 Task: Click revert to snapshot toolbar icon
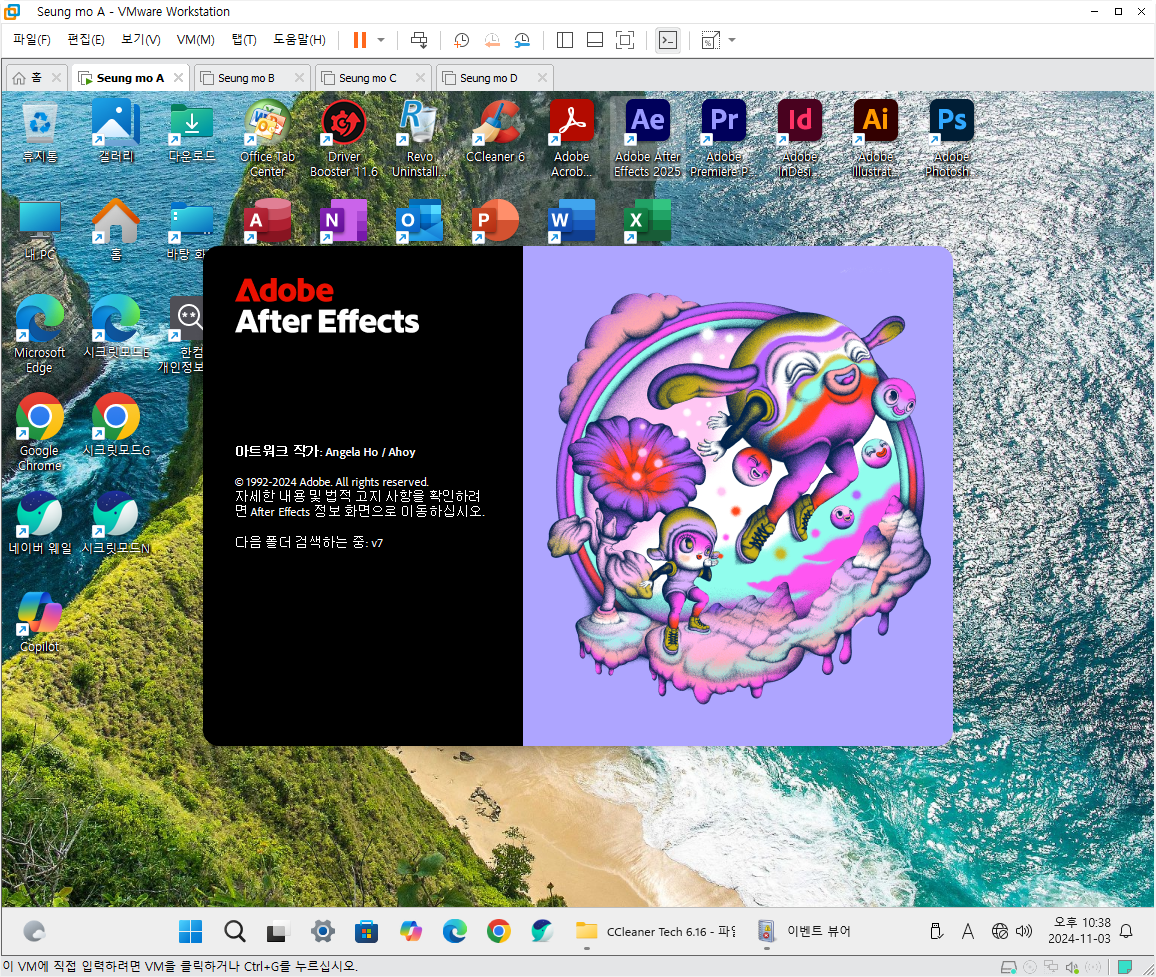coord(492,40)
